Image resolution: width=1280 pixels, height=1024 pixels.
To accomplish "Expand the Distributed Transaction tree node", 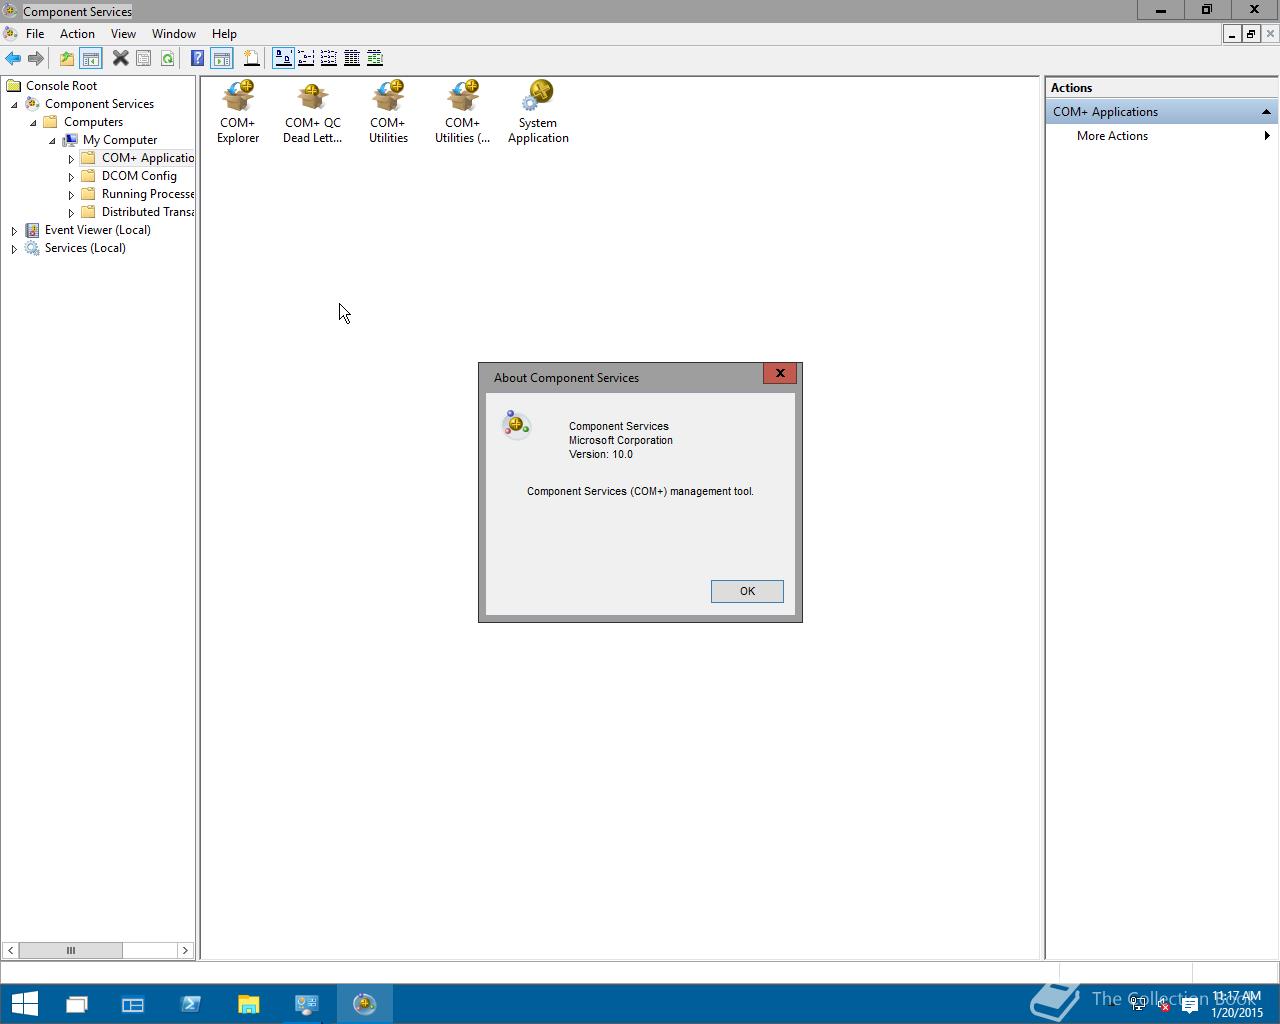I will click(x=71, y=213).
